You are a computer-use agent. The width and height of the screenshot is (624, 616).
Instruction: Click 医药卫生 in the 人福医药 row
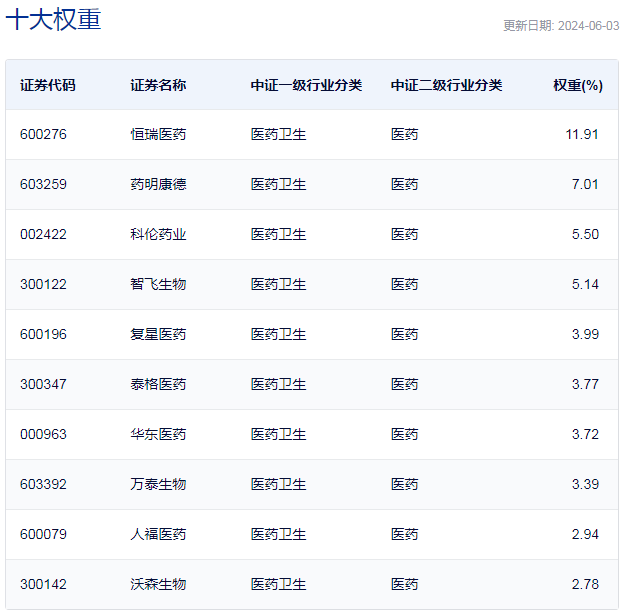tap(278, 534)
